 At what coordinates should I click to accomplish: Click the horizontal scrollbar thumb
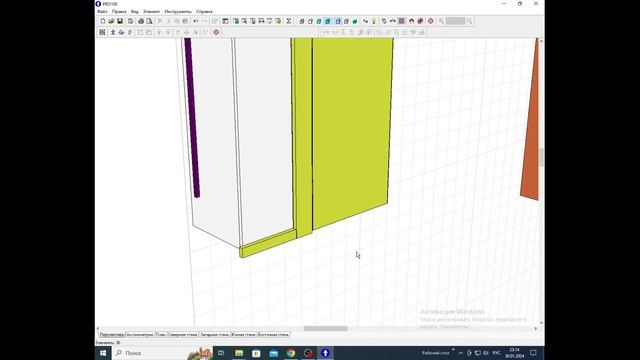click(x=325, y=329)
